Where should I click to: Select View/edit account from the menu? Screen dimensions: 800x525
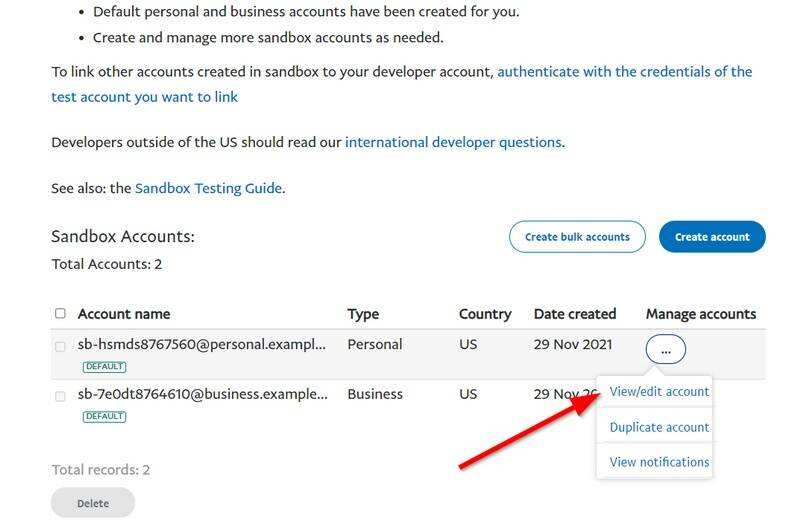(659, 392)
